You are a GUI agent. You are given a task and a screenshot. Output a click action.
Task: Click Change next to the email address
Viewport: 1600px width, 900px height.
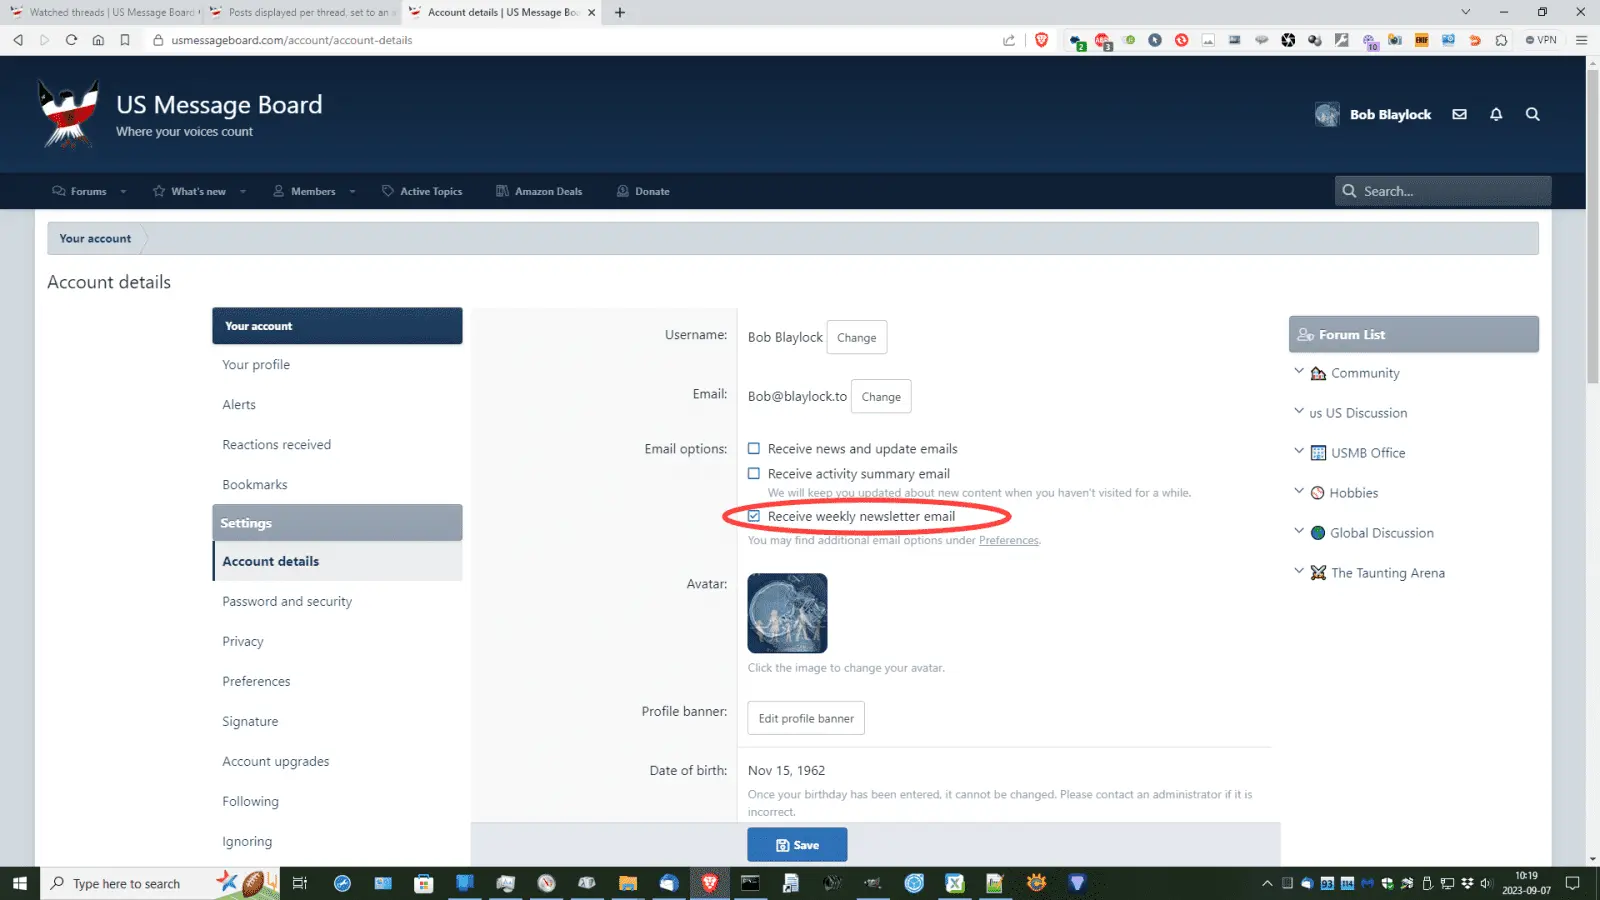pos(881,396)
